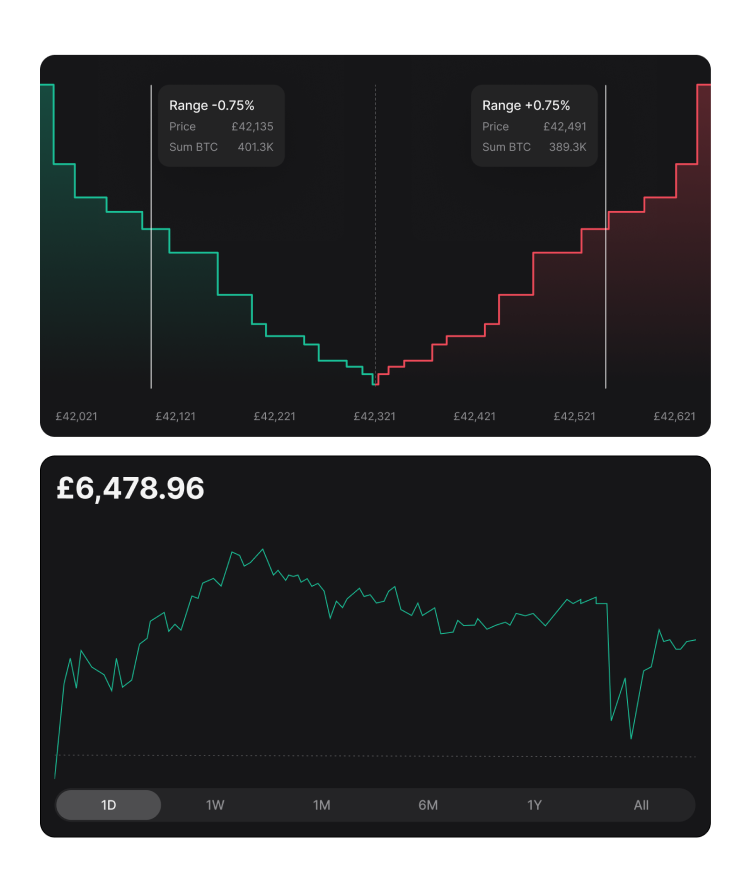Click the £42,121 price axis label
Image resolution: width=750 pixels, height=892 pixels.
[176, 416]
